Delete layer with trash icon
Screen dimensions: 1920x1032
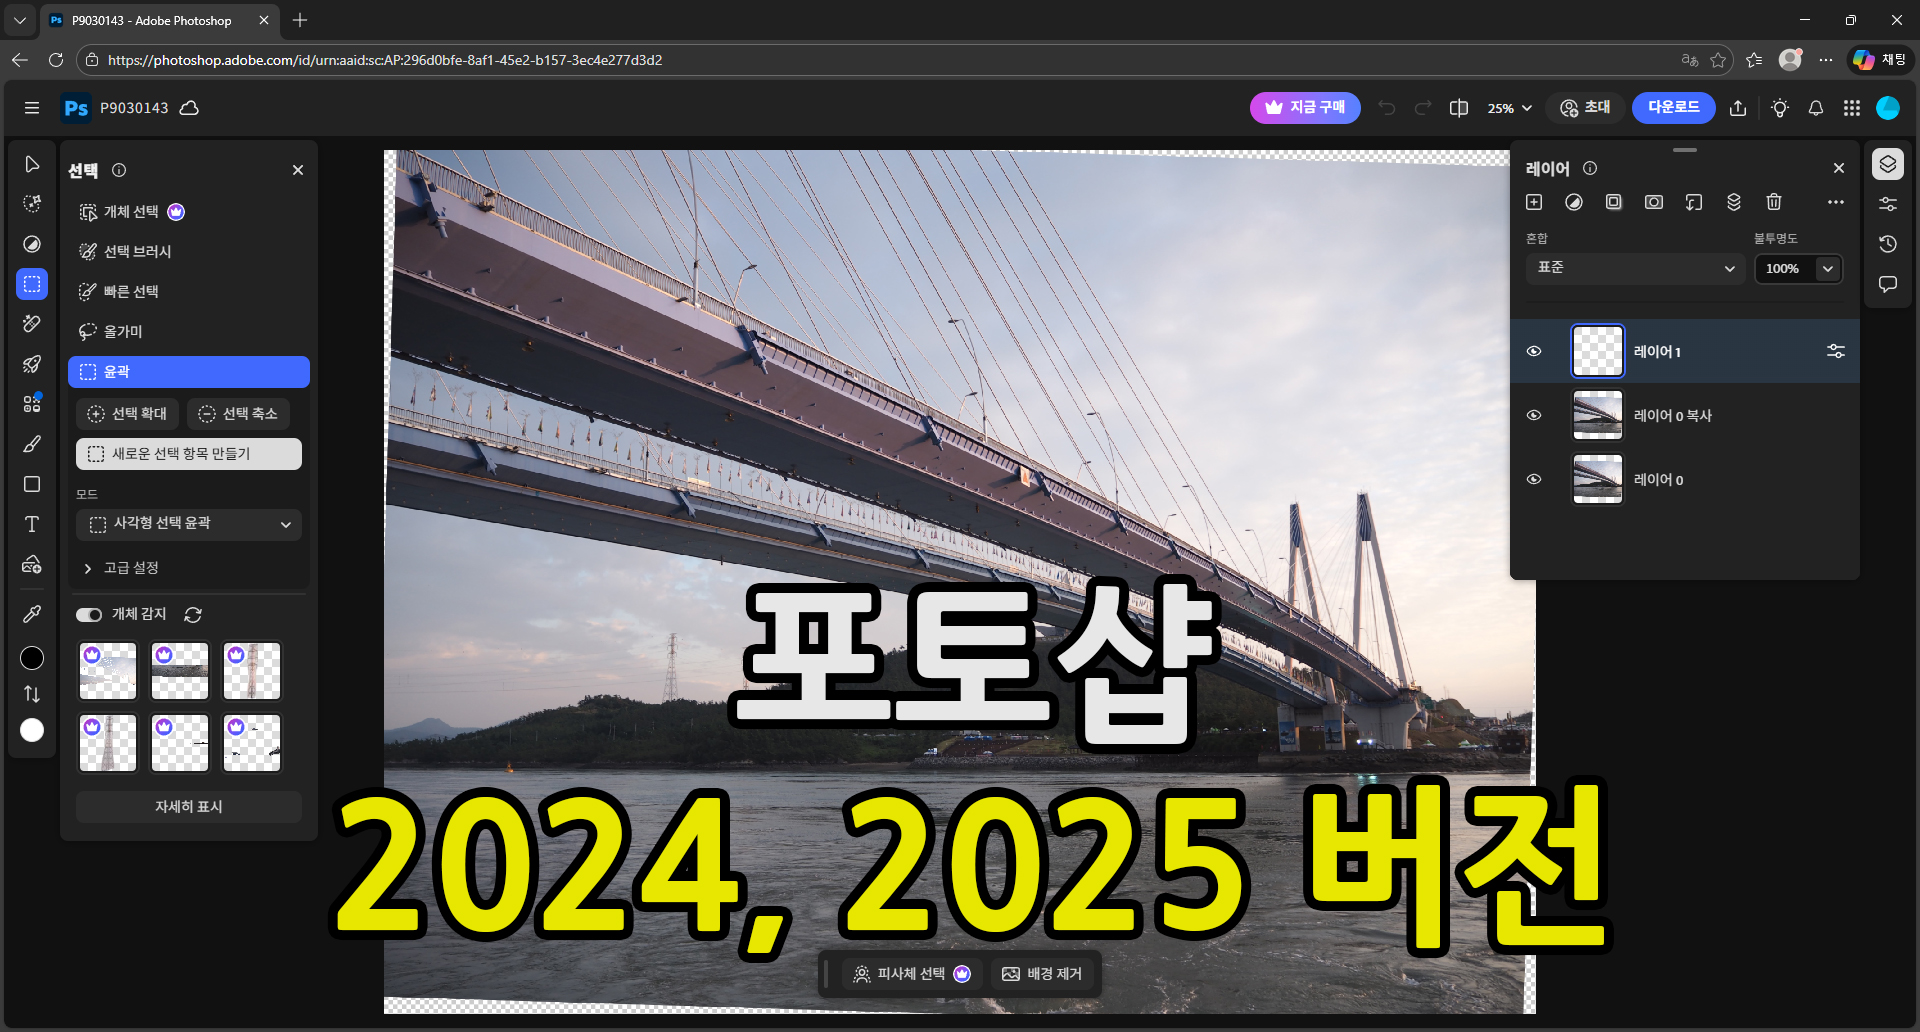(x=1774, y=203)
